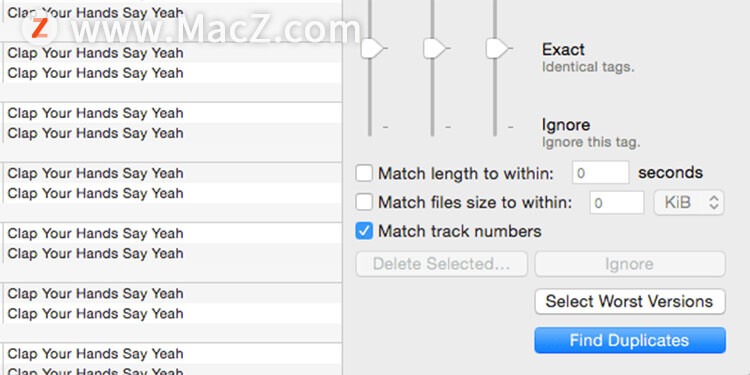Screen dimensions: 750x375
Task: Click the seconds input field for length
Action: [x=601, y=173]
